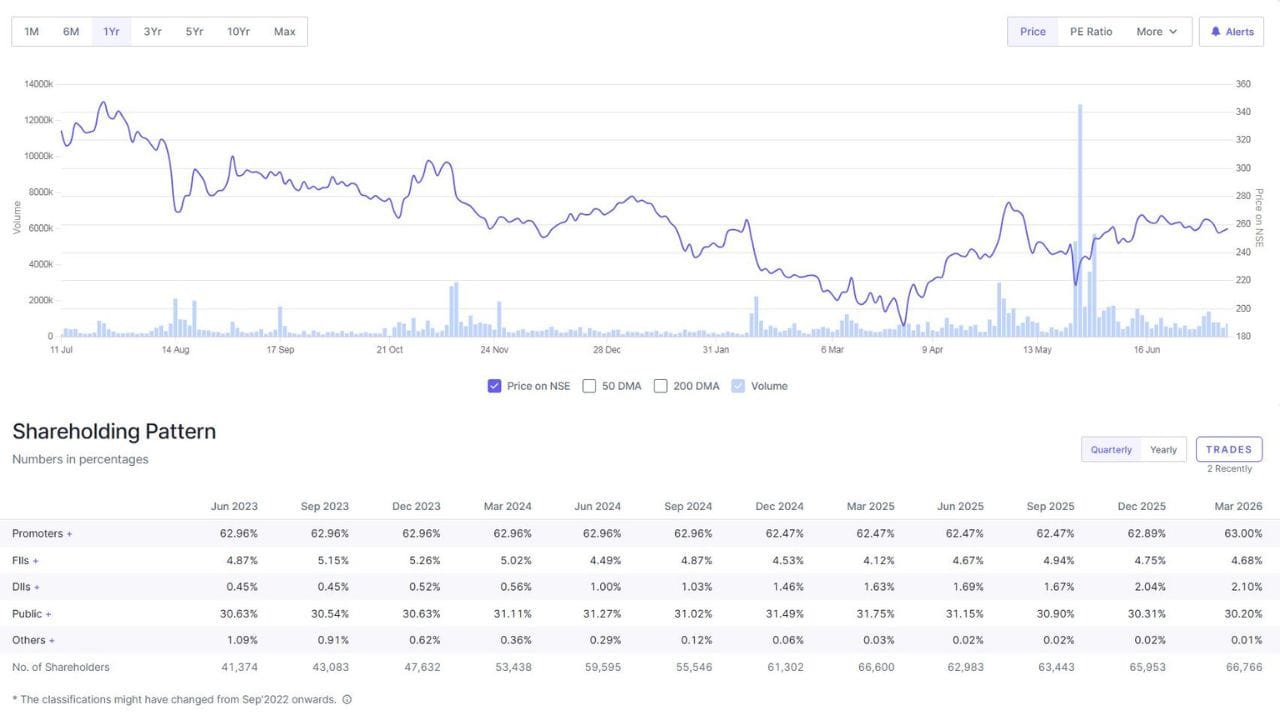Select the PE Ratio chart view

[x=1091, y=32]
